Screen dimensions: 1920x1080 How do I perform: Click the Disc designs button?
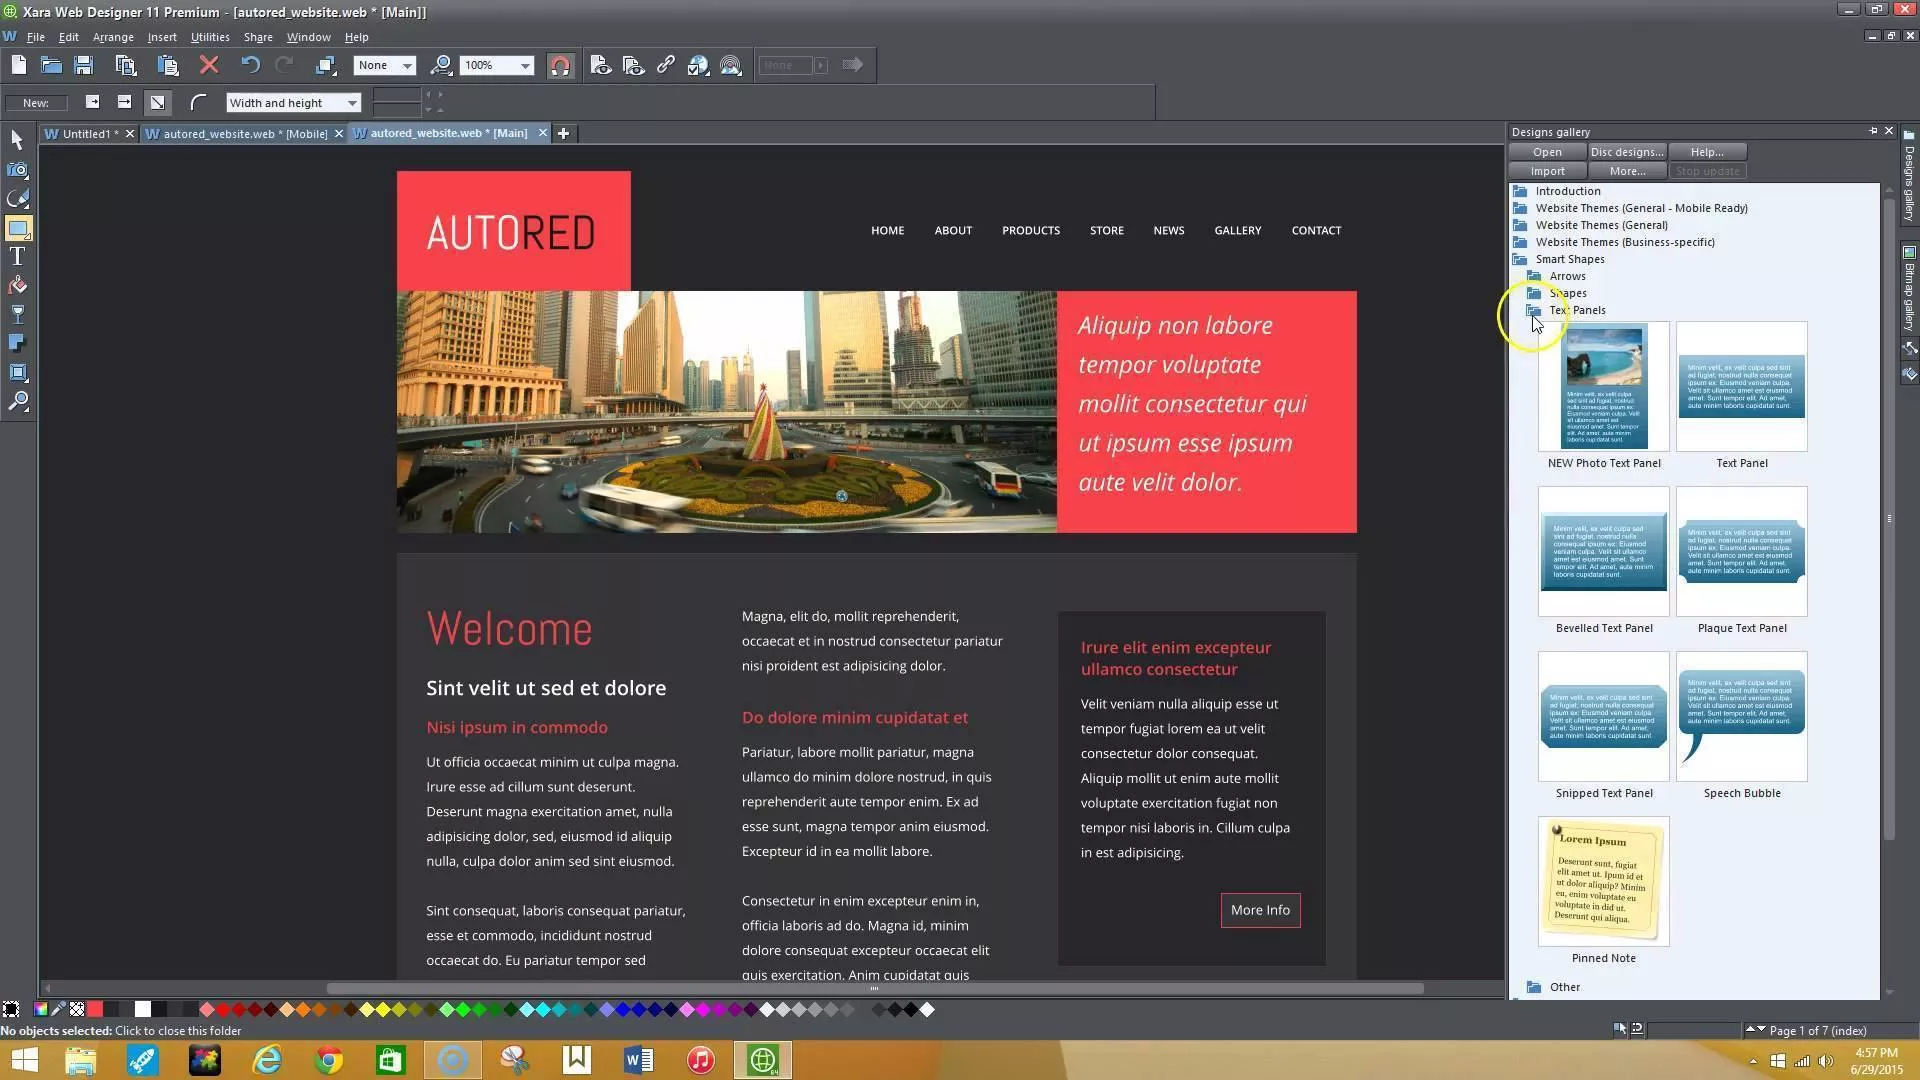pos(1626,152)
